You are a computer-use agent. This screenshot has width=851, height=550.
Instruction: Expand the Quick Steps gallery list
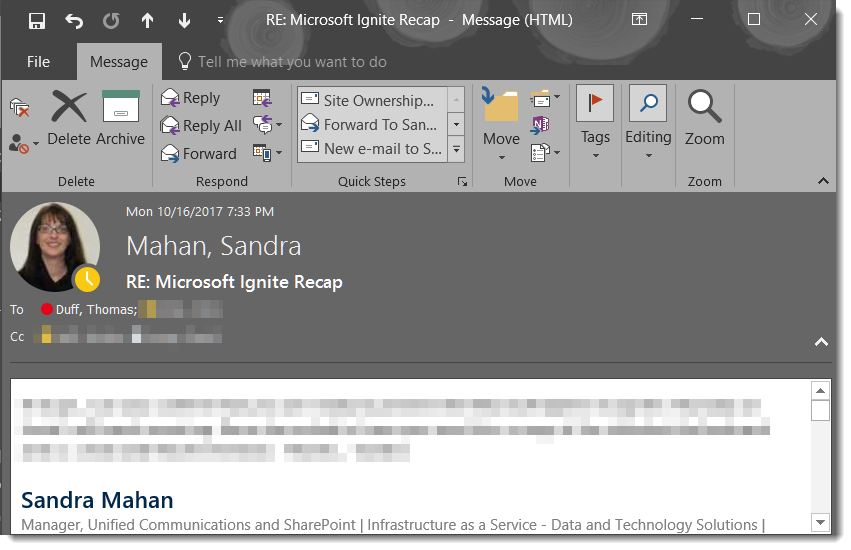point(456,150)
